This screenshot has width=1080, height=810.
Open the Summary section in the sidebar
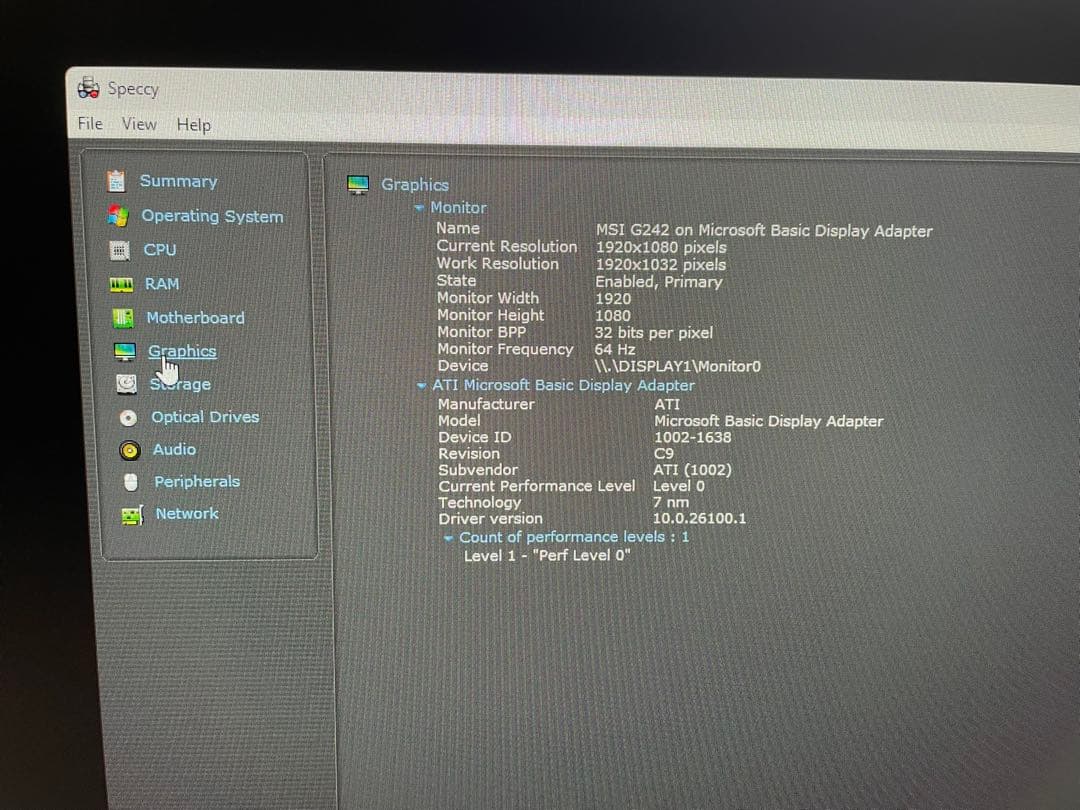point(115,181)
